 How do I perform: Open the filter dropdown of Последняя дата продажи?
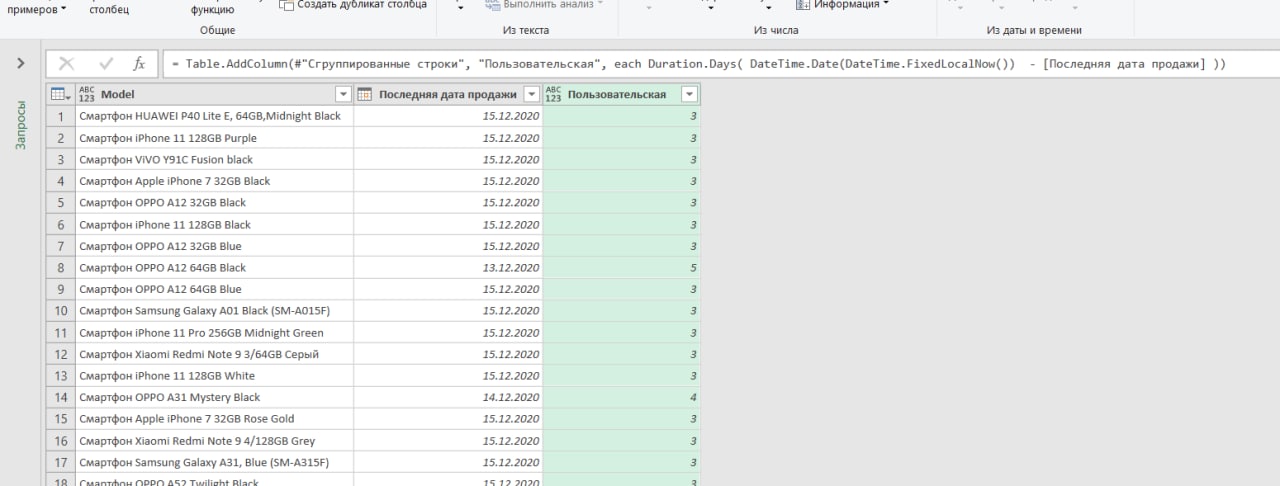[x=531, y=94]
